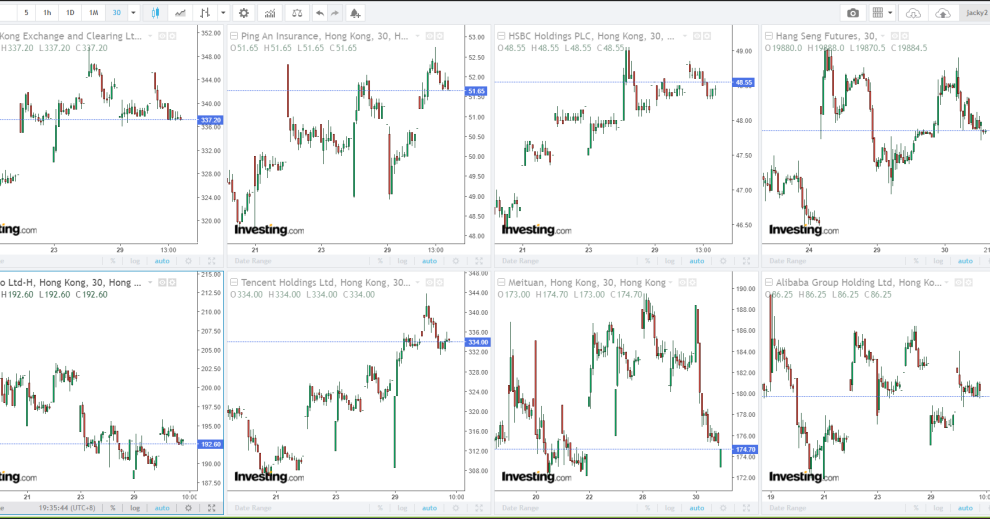This screenshot has height=519, width=990.
Task: Set interval to 1M
Action: pos(93,13)
